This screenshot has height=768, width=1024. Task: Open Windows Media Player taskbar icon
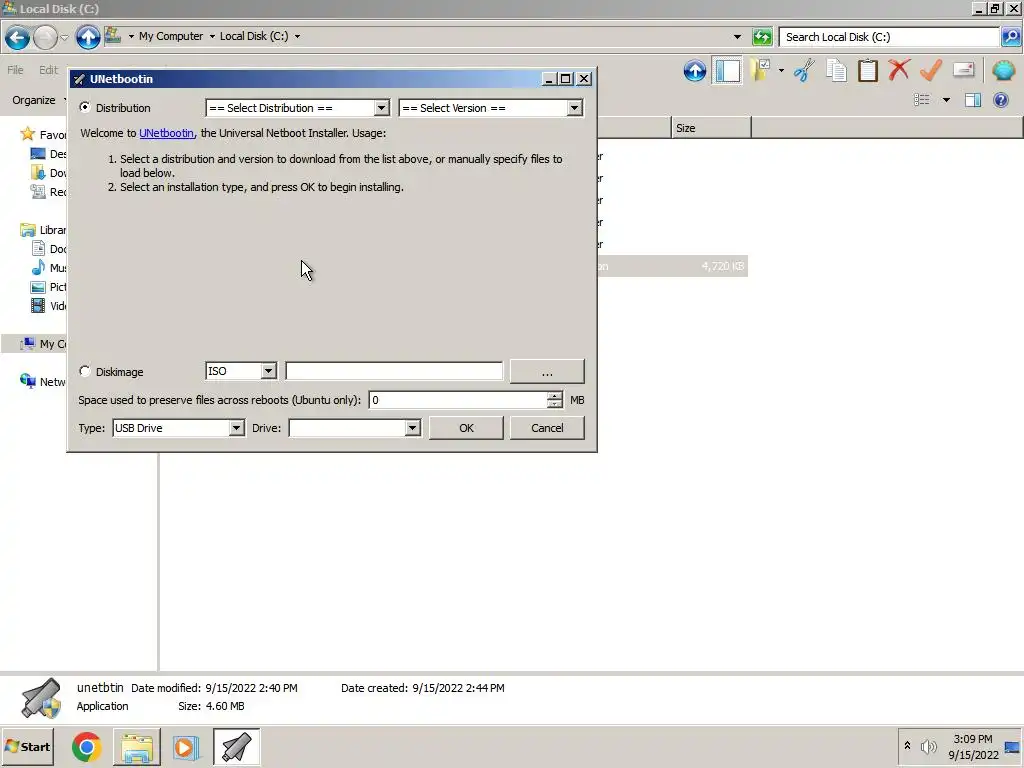tap(186, 747)
